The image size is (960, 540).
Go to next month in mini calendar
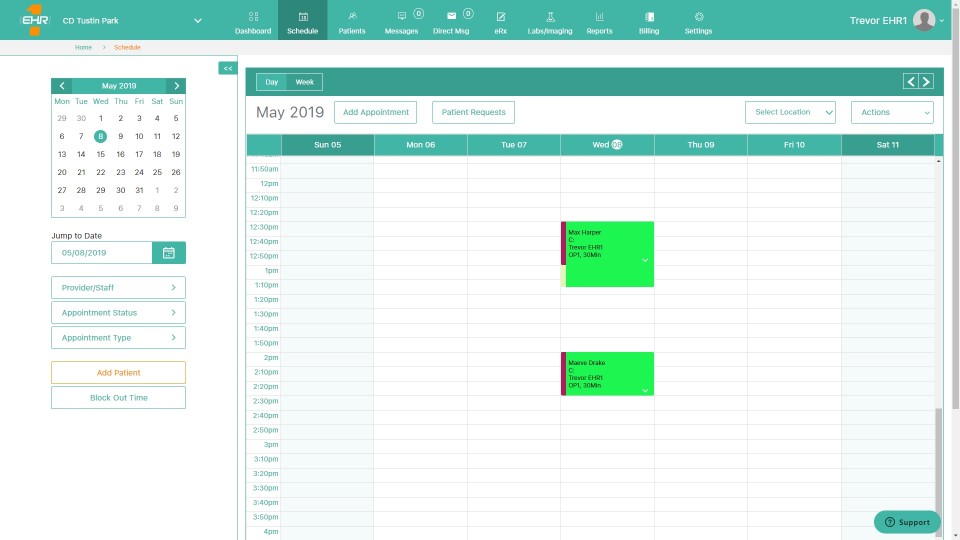point(176,86)
